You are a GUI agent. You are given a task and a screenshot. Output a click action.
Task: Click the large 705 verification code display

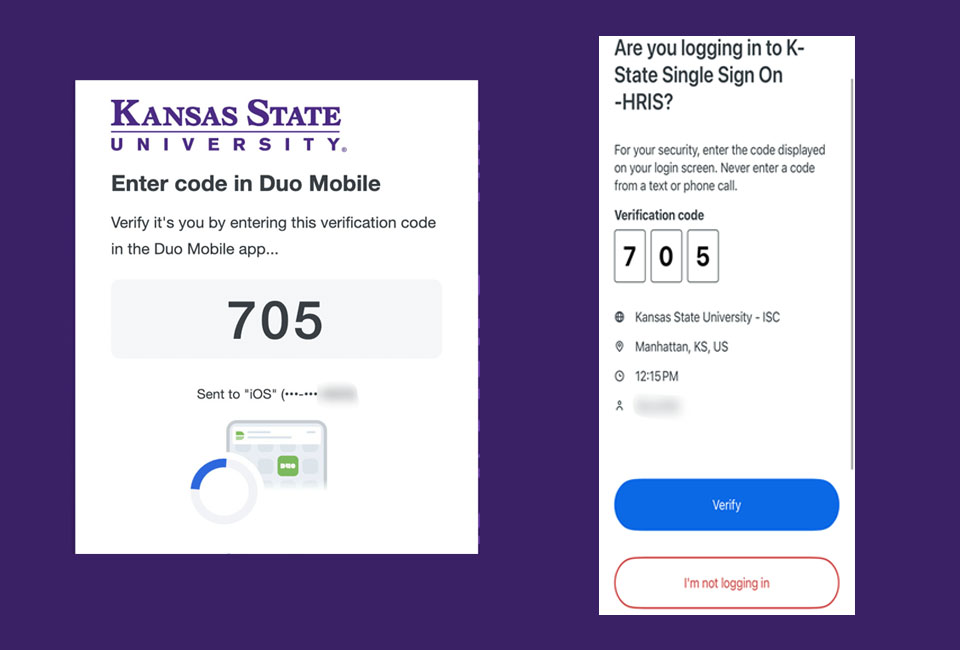coord(276,319)
